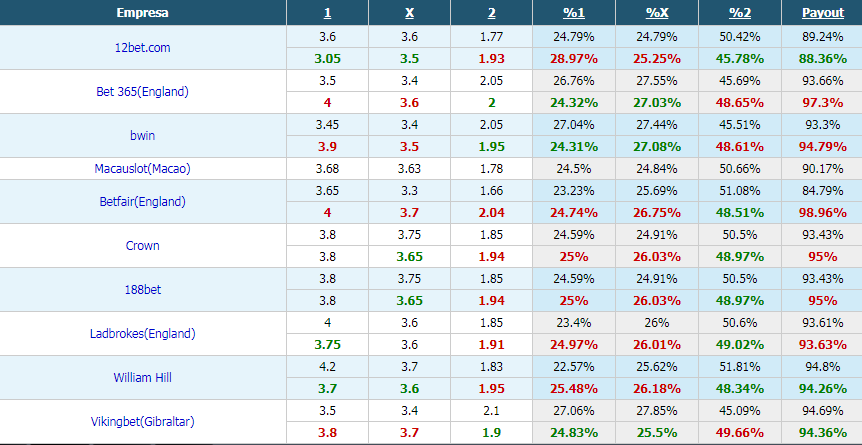Select 12bet.com opening away odds 1.77
The height and width of the screenshot is (445, 862).
click(491, 37)
